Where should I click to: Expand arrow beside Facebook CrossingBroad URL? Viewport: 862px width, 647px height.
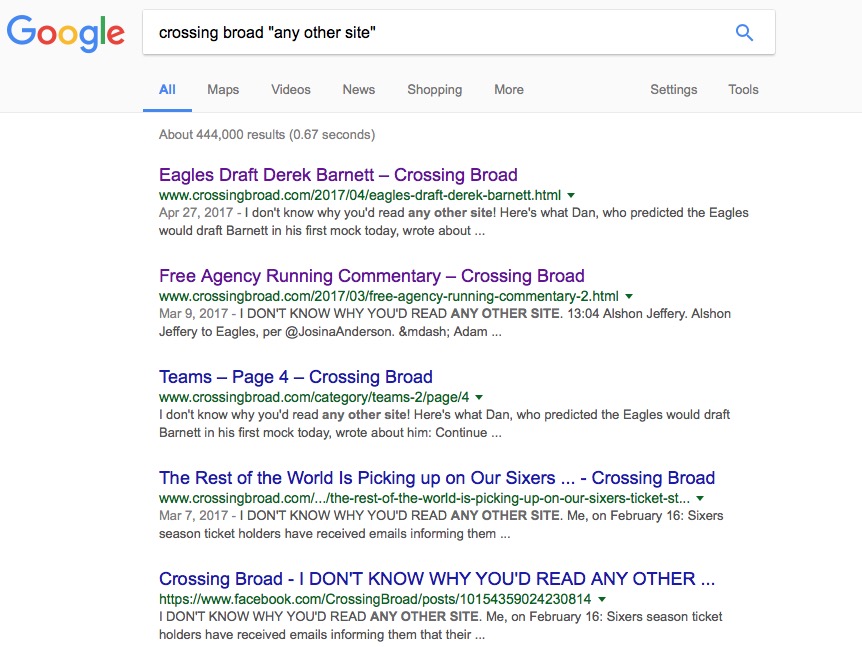pos(601,600)
